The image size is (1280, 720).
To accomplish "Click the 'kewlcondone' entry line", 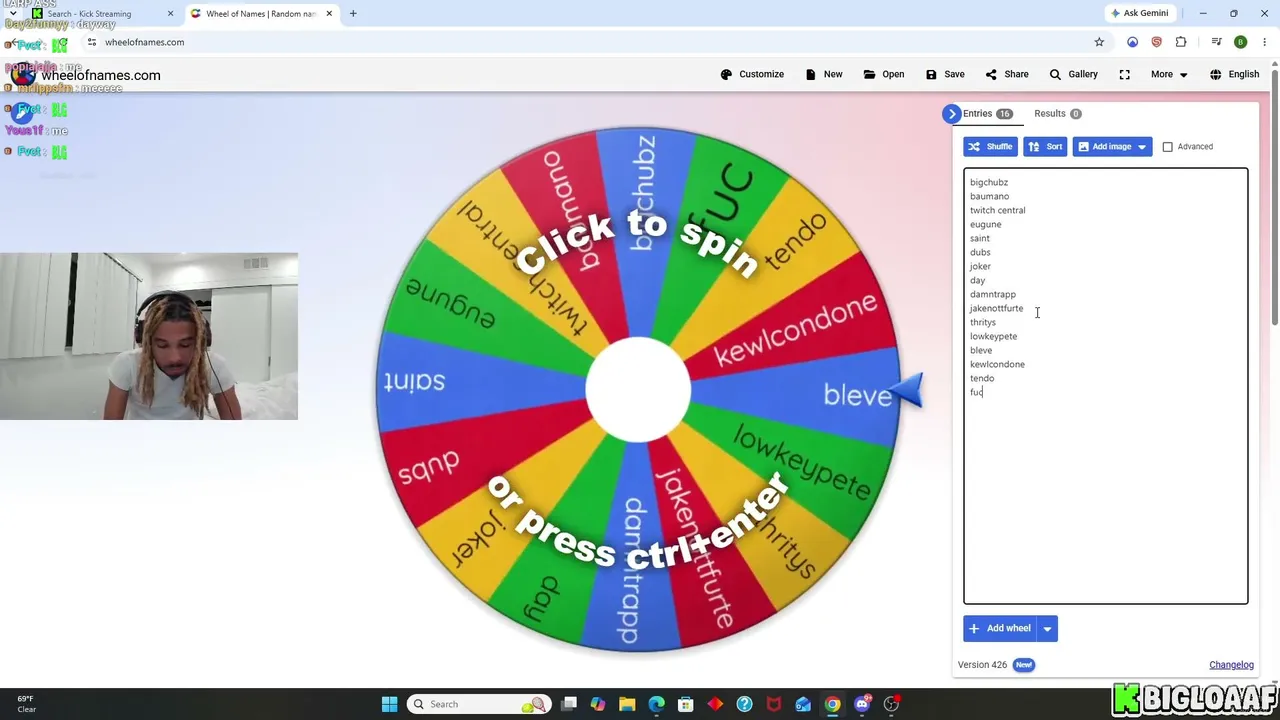I will pos(997,365).
